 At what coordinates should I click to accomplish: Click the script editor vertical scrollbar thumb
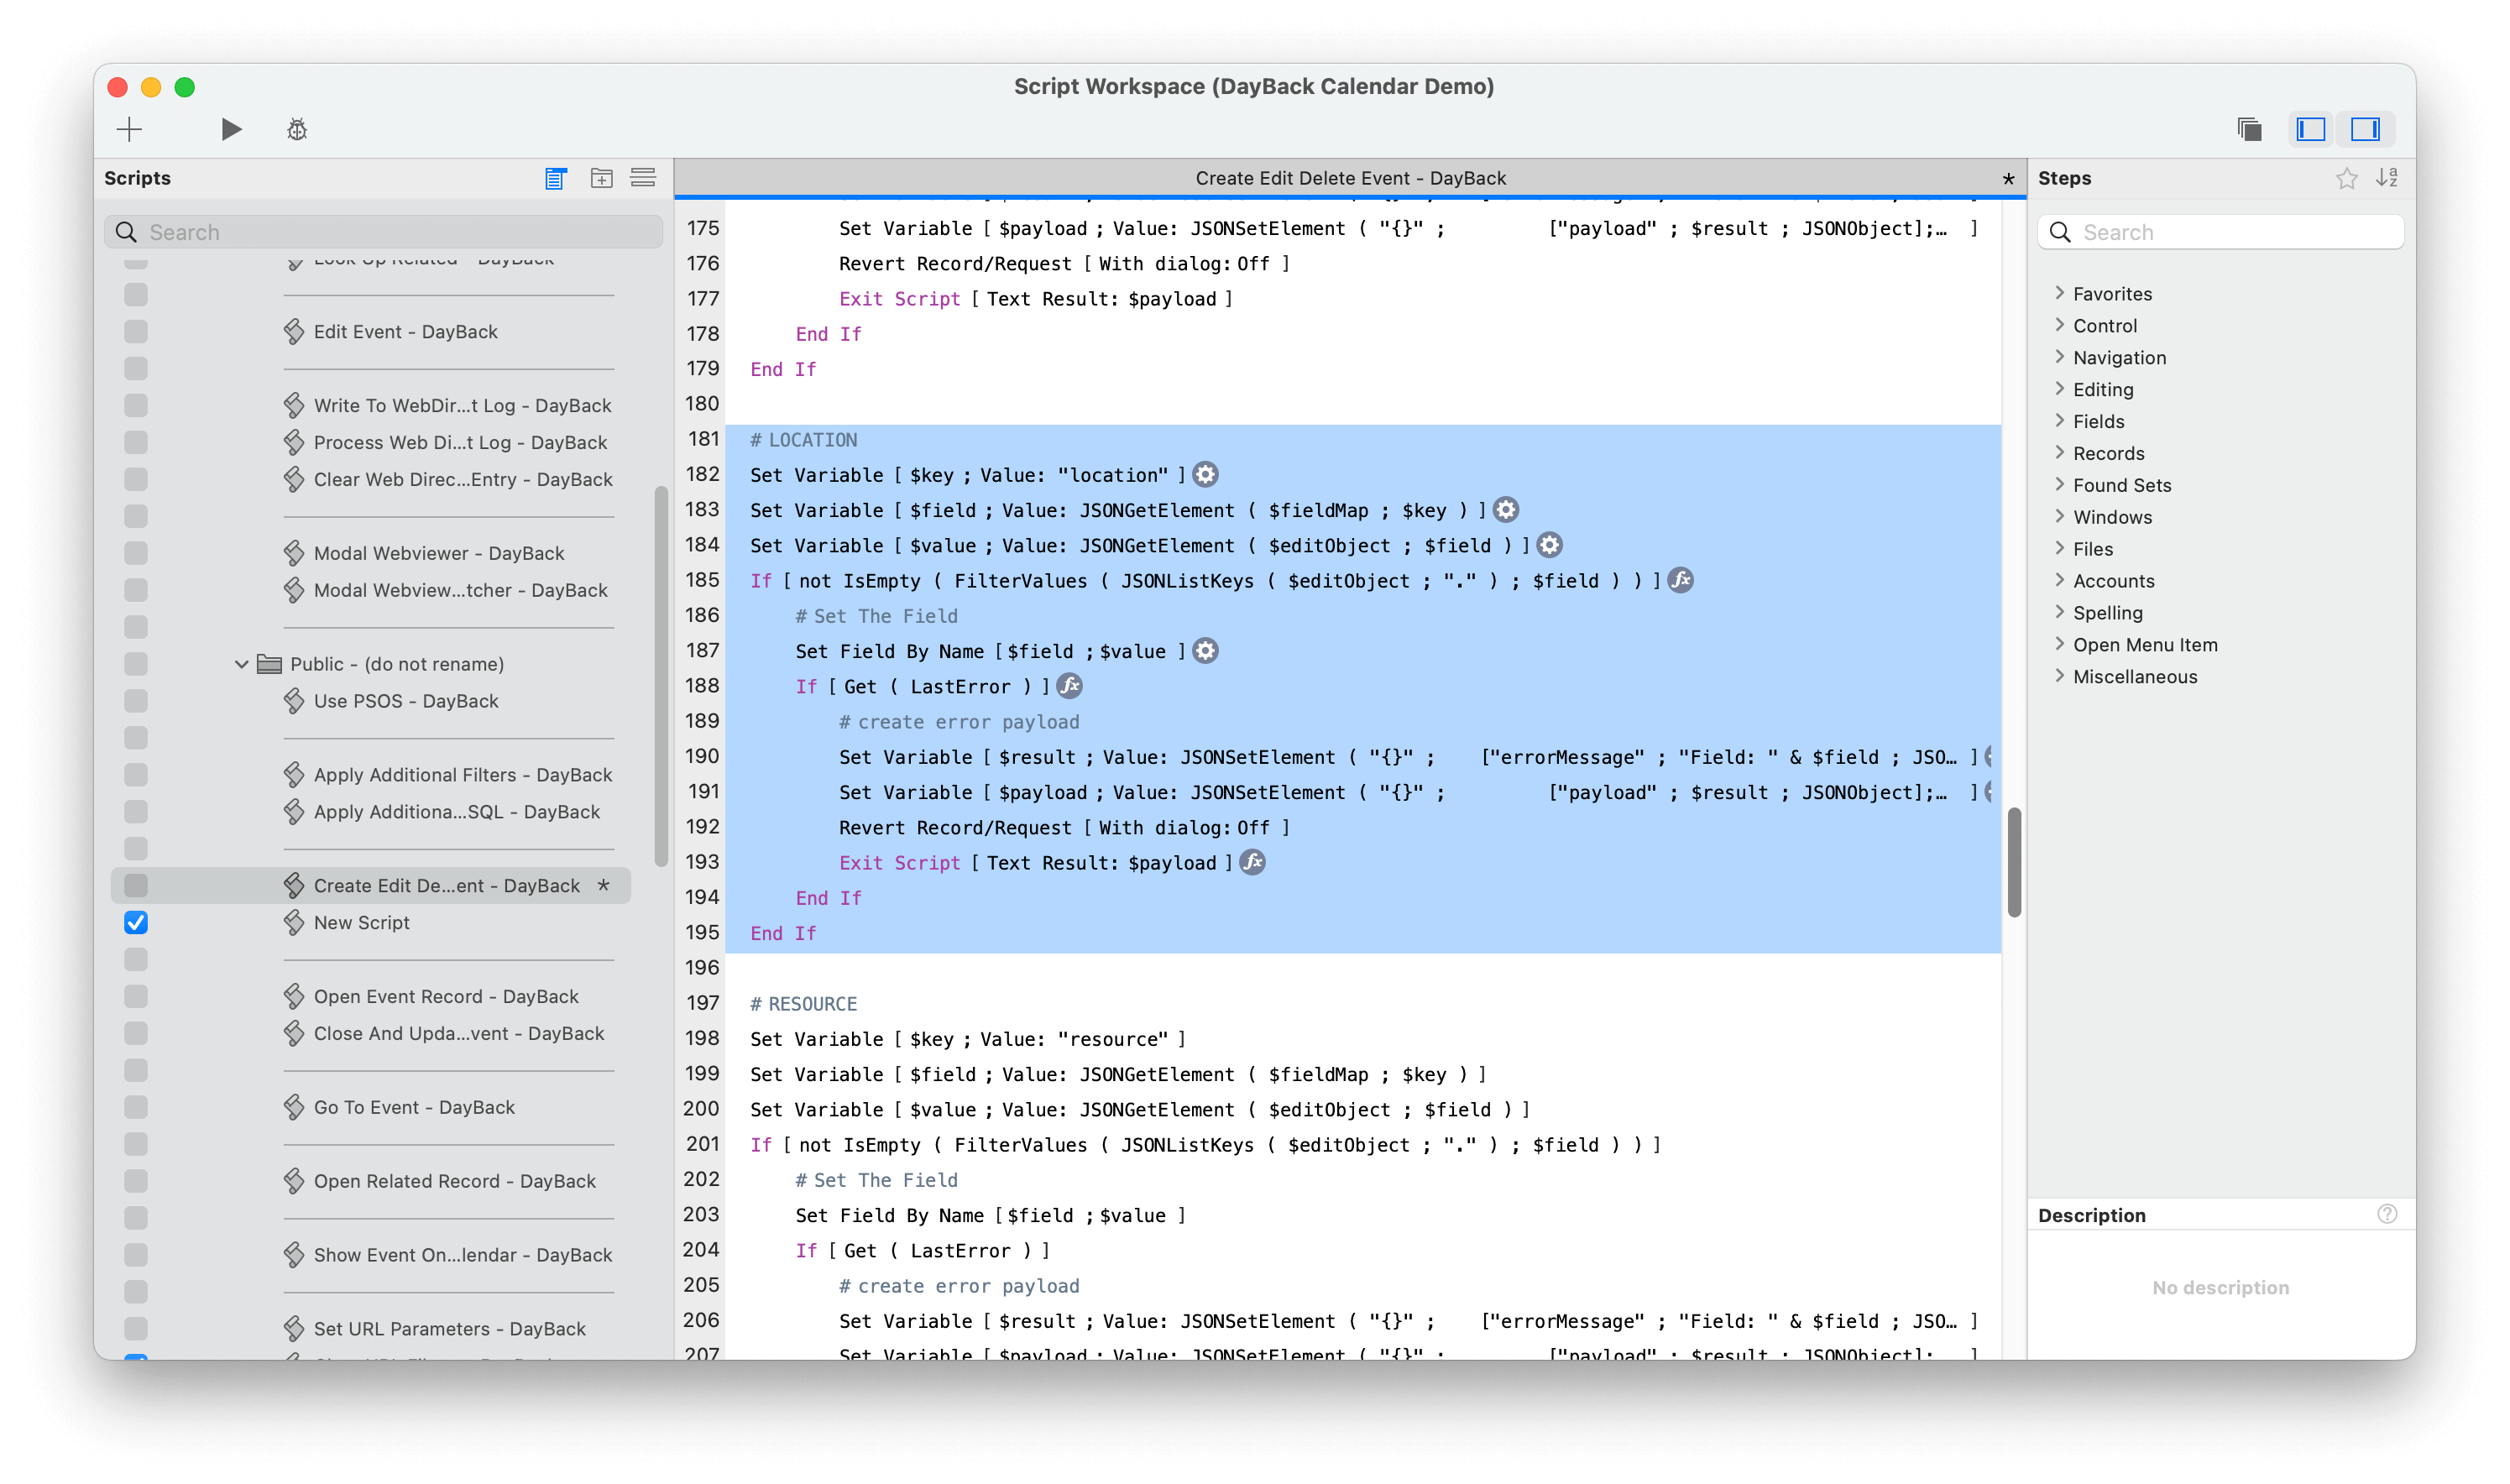coord(2014,861)
